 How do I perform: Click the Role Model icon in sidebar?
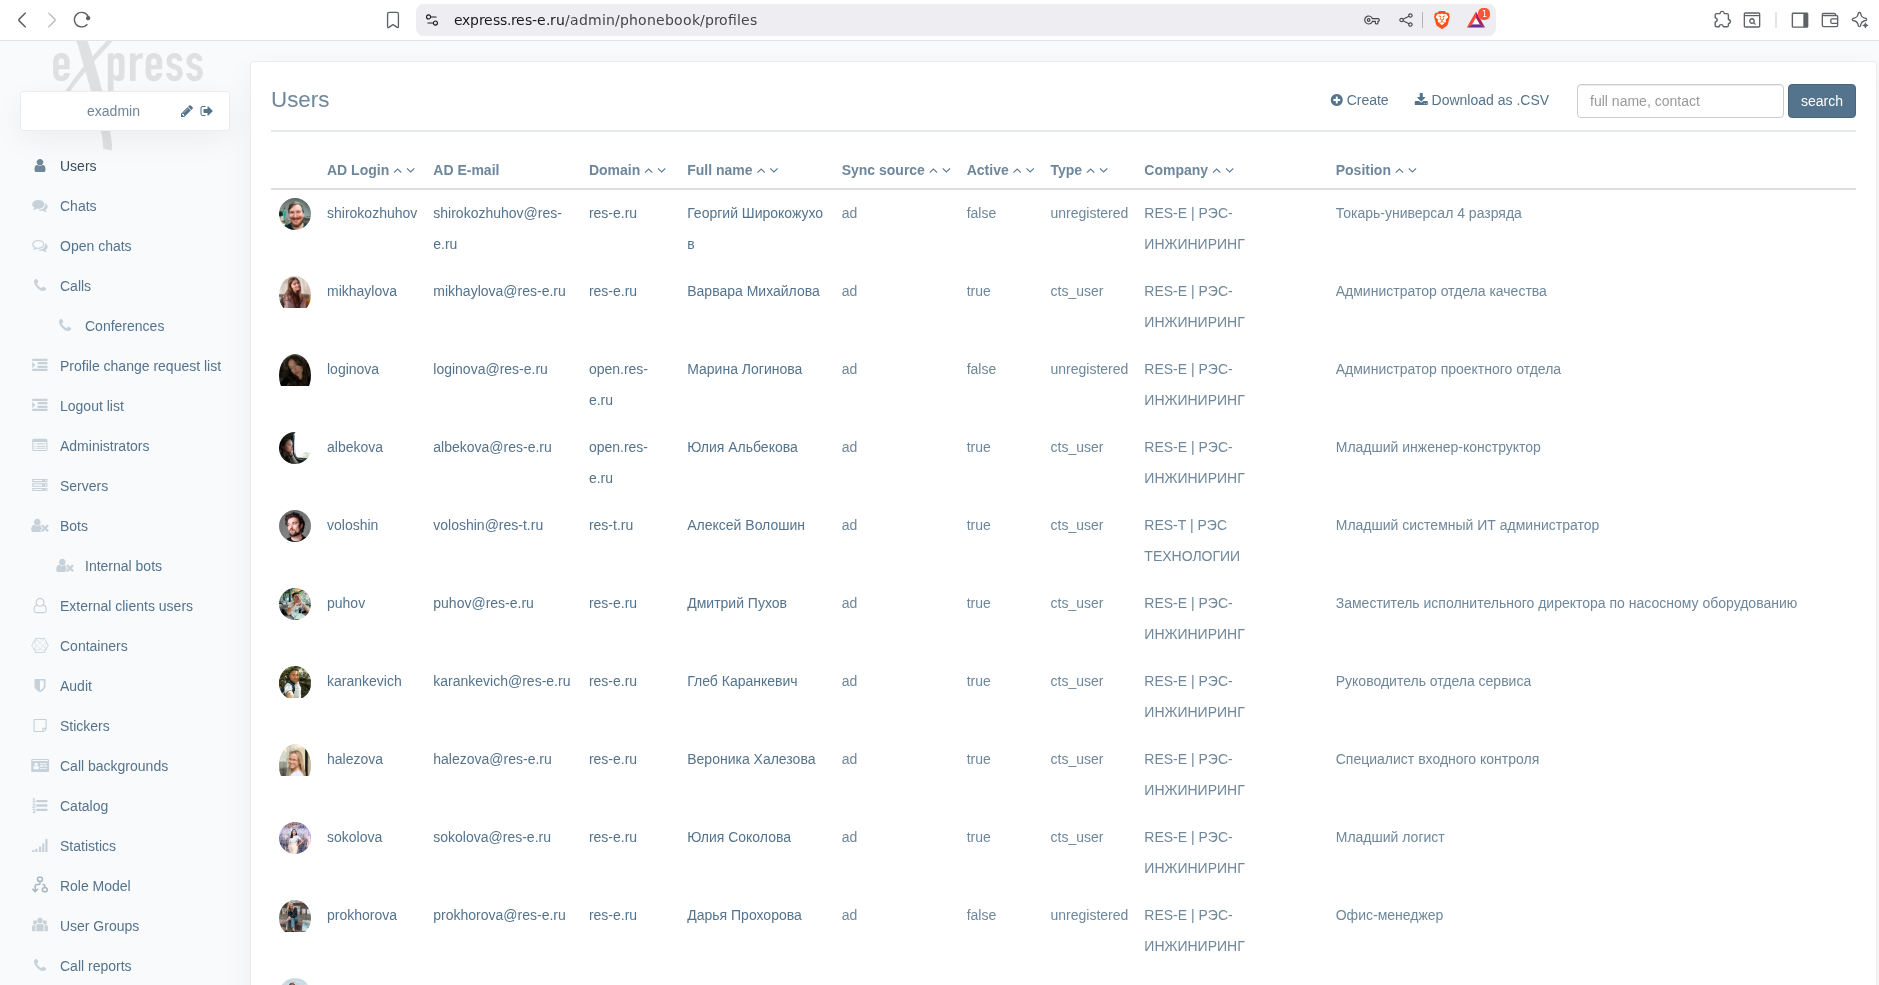(40, 886)
